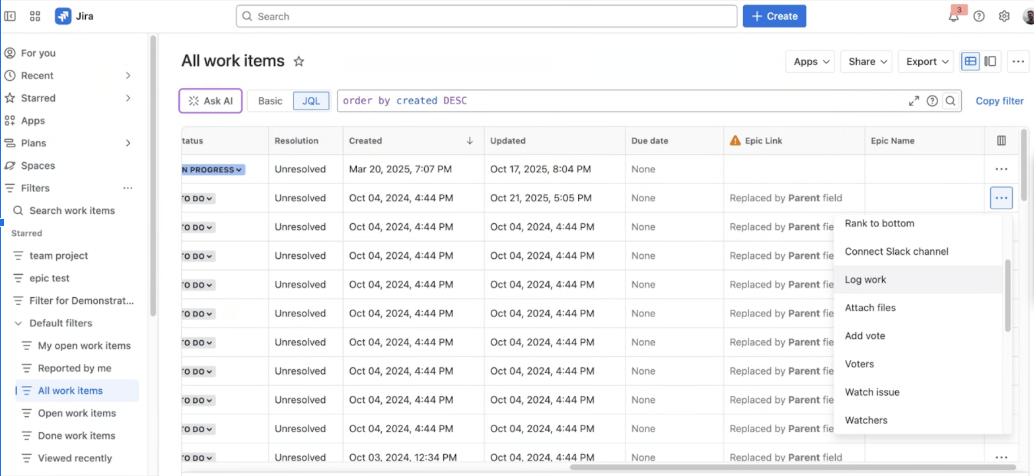Screen dimensions: 1034x476
Task: Open the column configuration icon
Action: 1001,140
